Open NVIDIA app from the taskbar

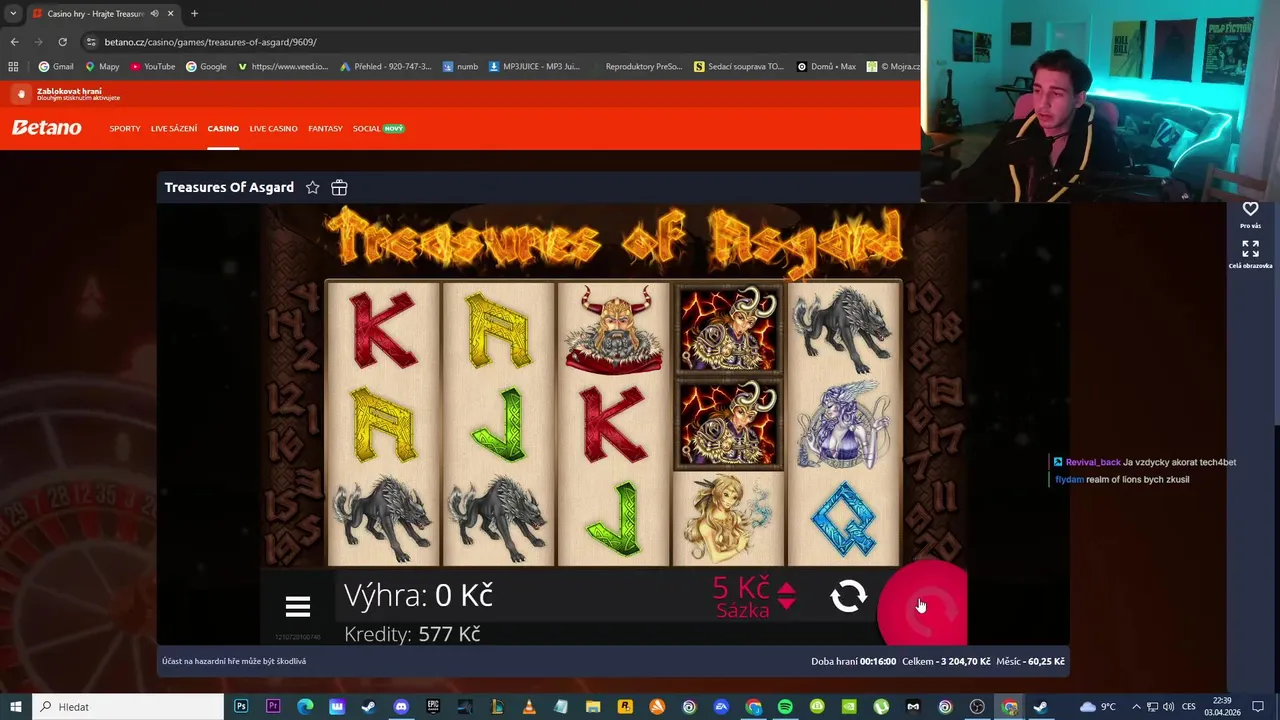coord(849,707)
